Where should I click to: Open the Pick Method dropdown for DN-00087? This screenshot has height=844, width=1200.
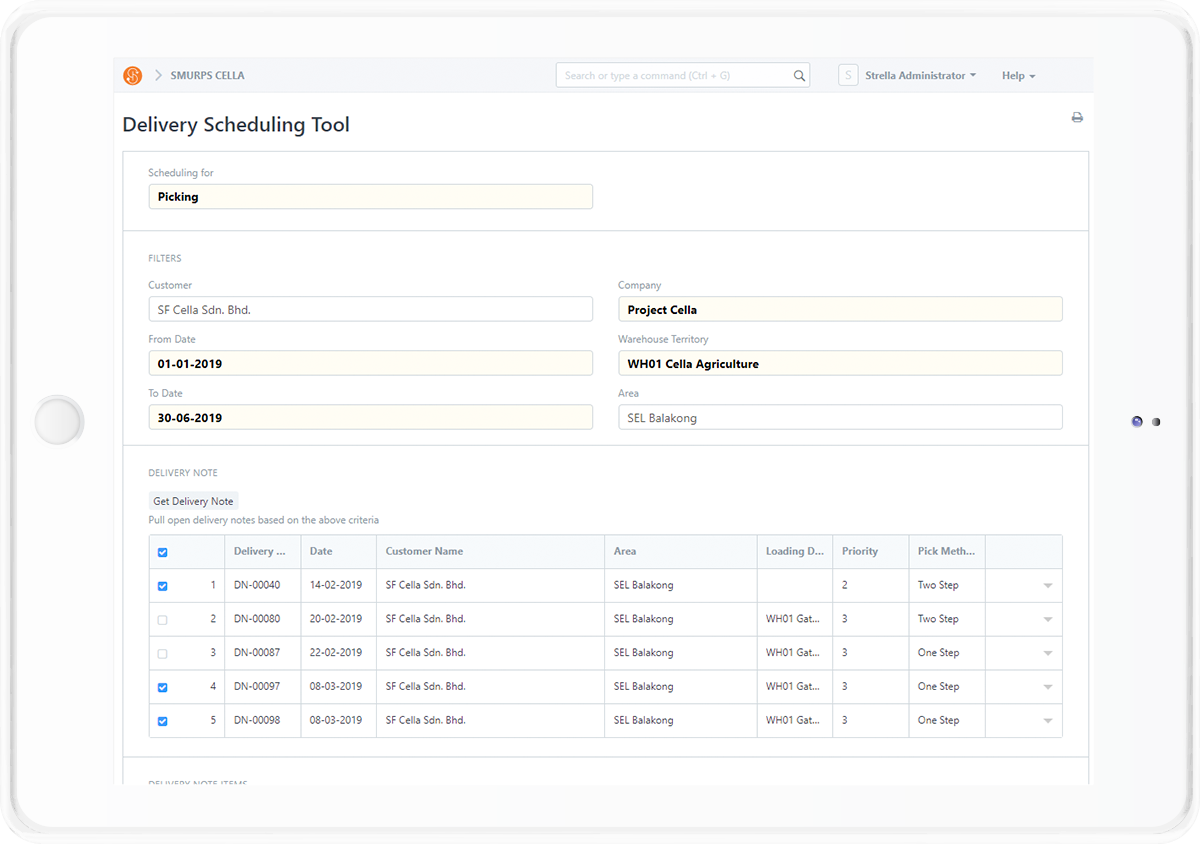coord(1048,653)
